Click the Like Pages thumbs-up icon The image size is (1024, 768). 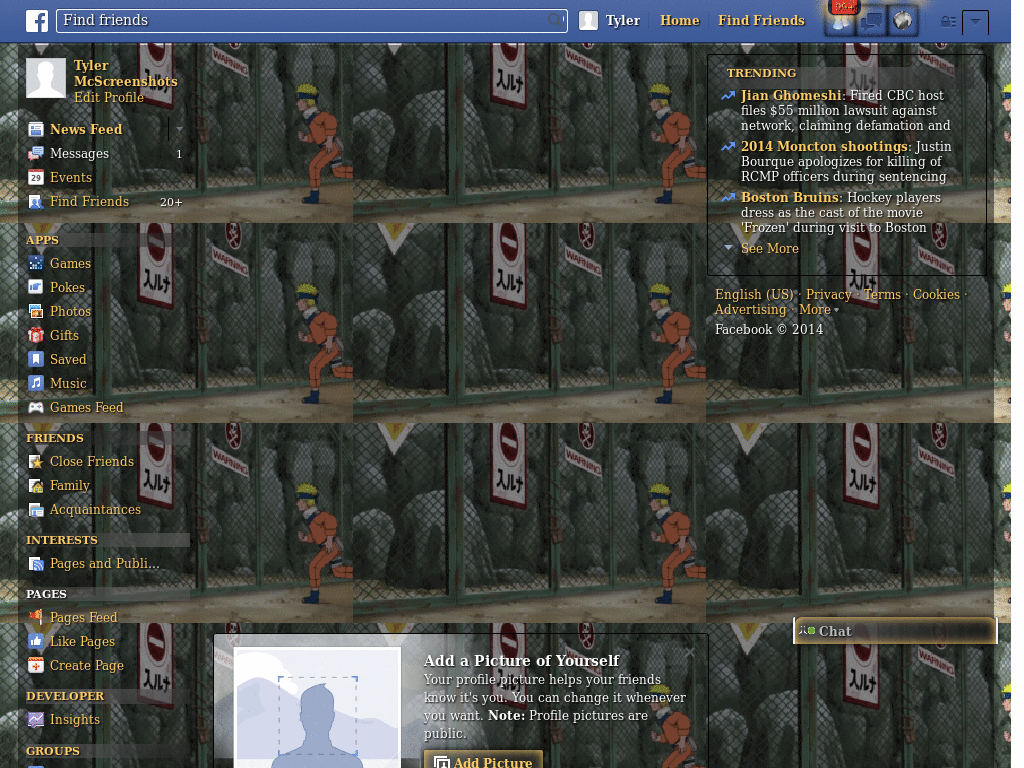tap(36, 641)
